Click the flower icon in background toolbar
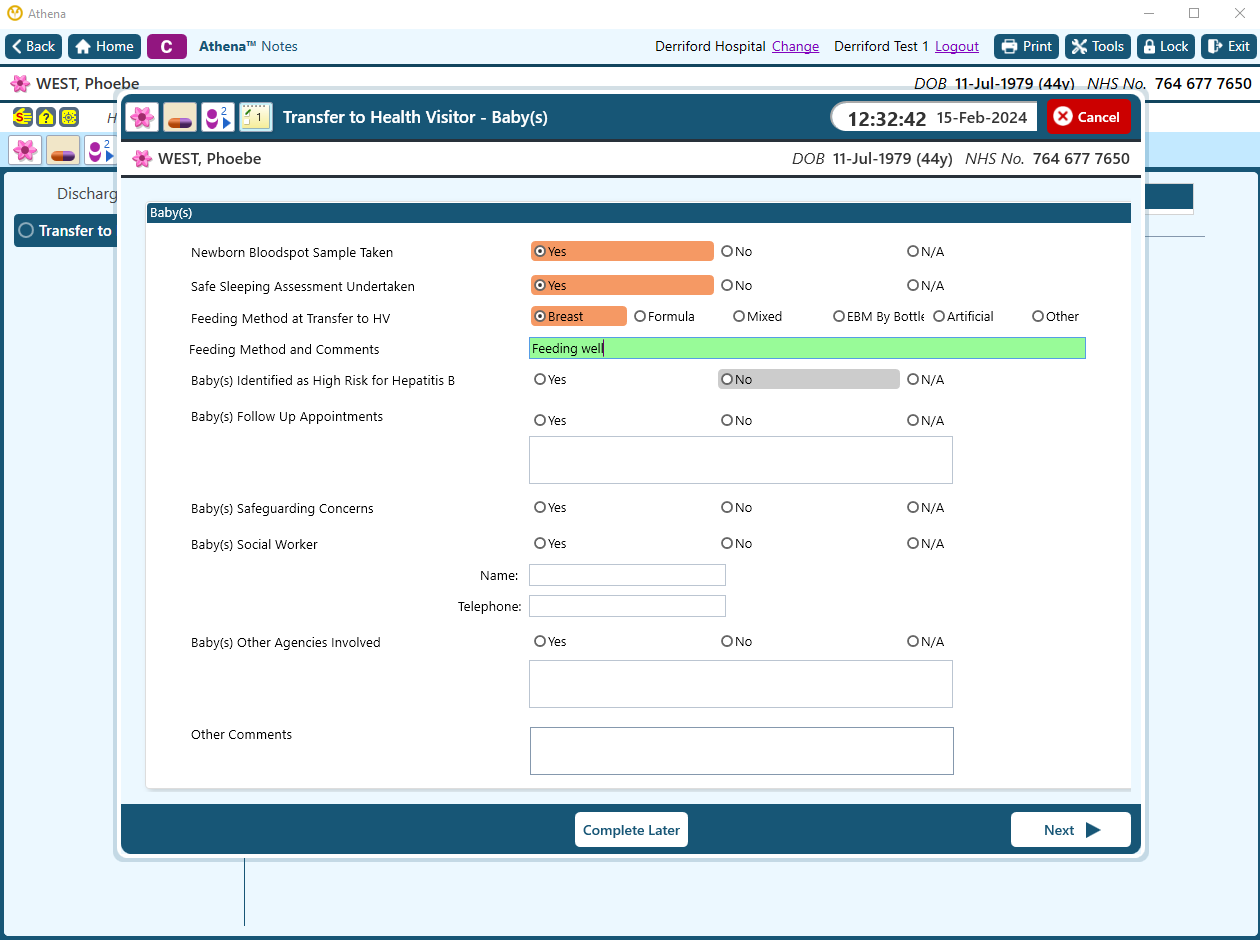Image resolution: width=1260 pixels, height=940 pixels. [25, 150]
